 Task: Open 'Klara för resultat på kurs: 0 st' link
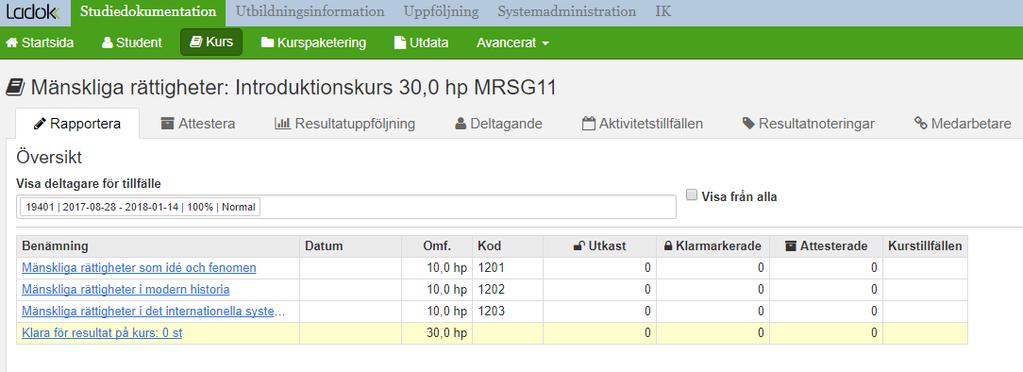102,333
